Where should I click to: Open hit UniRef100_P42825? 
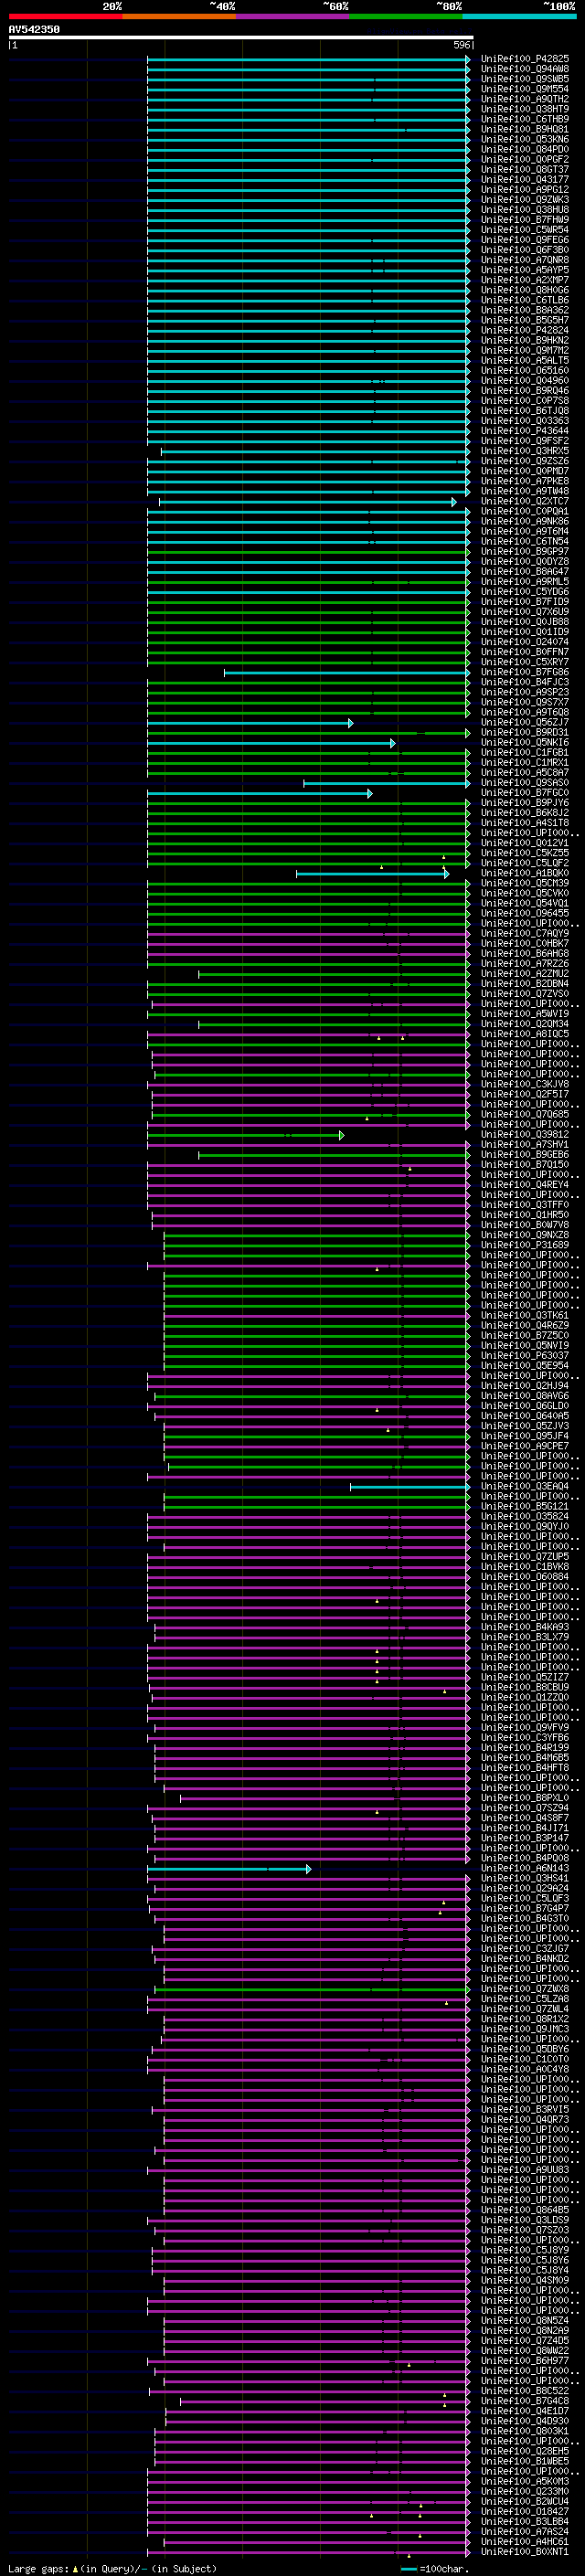tap(525, 59)
